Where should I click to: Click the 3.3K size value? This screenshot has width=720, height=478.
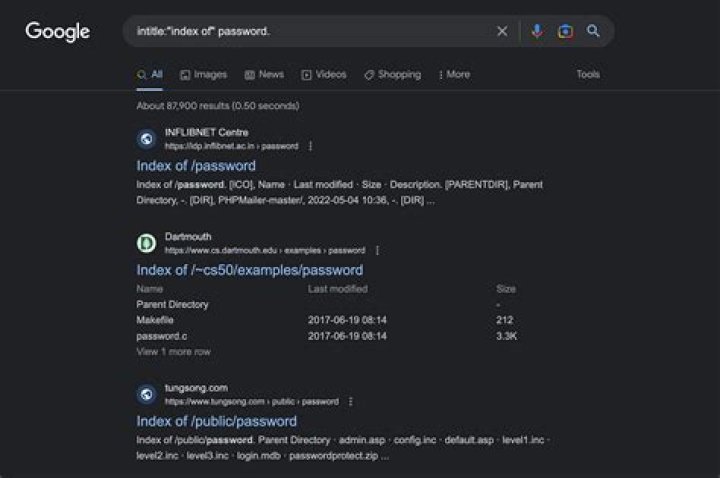click(506, 336)
